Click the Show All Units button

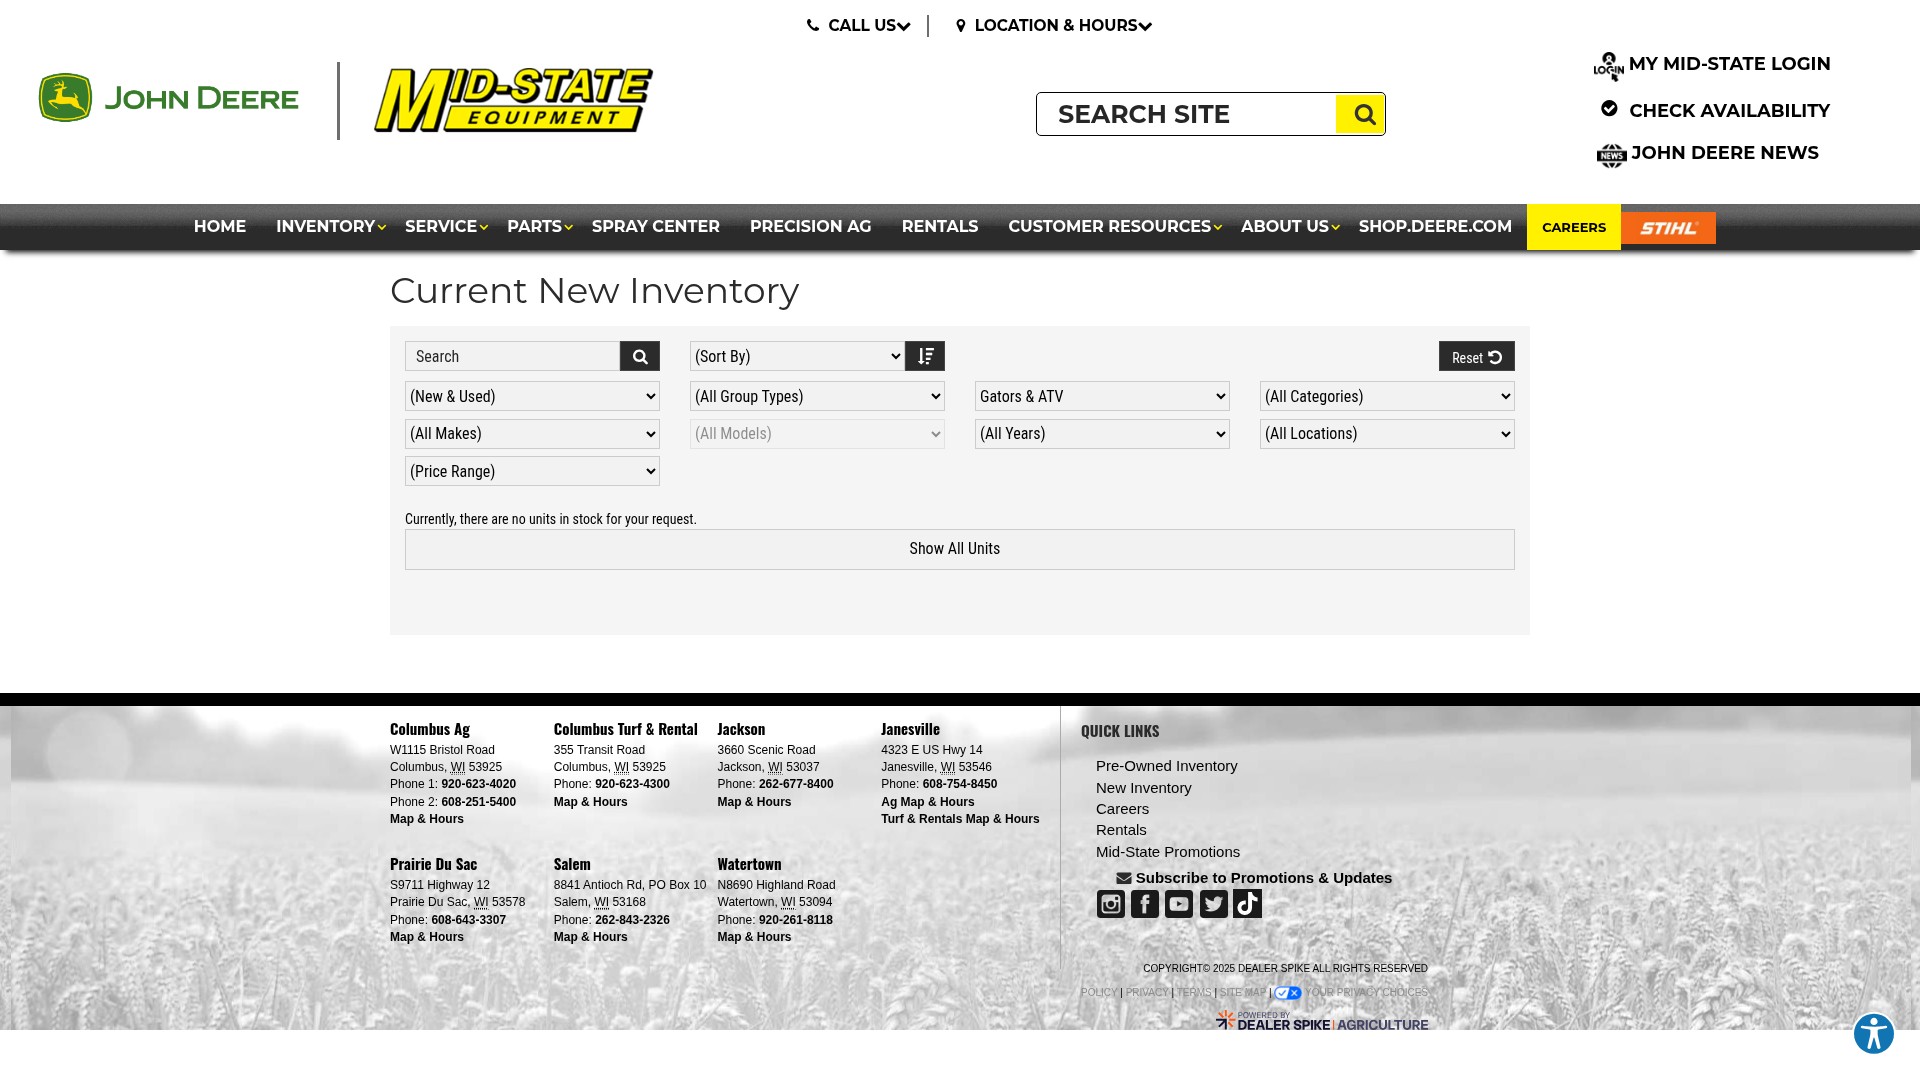pos(960,549)
